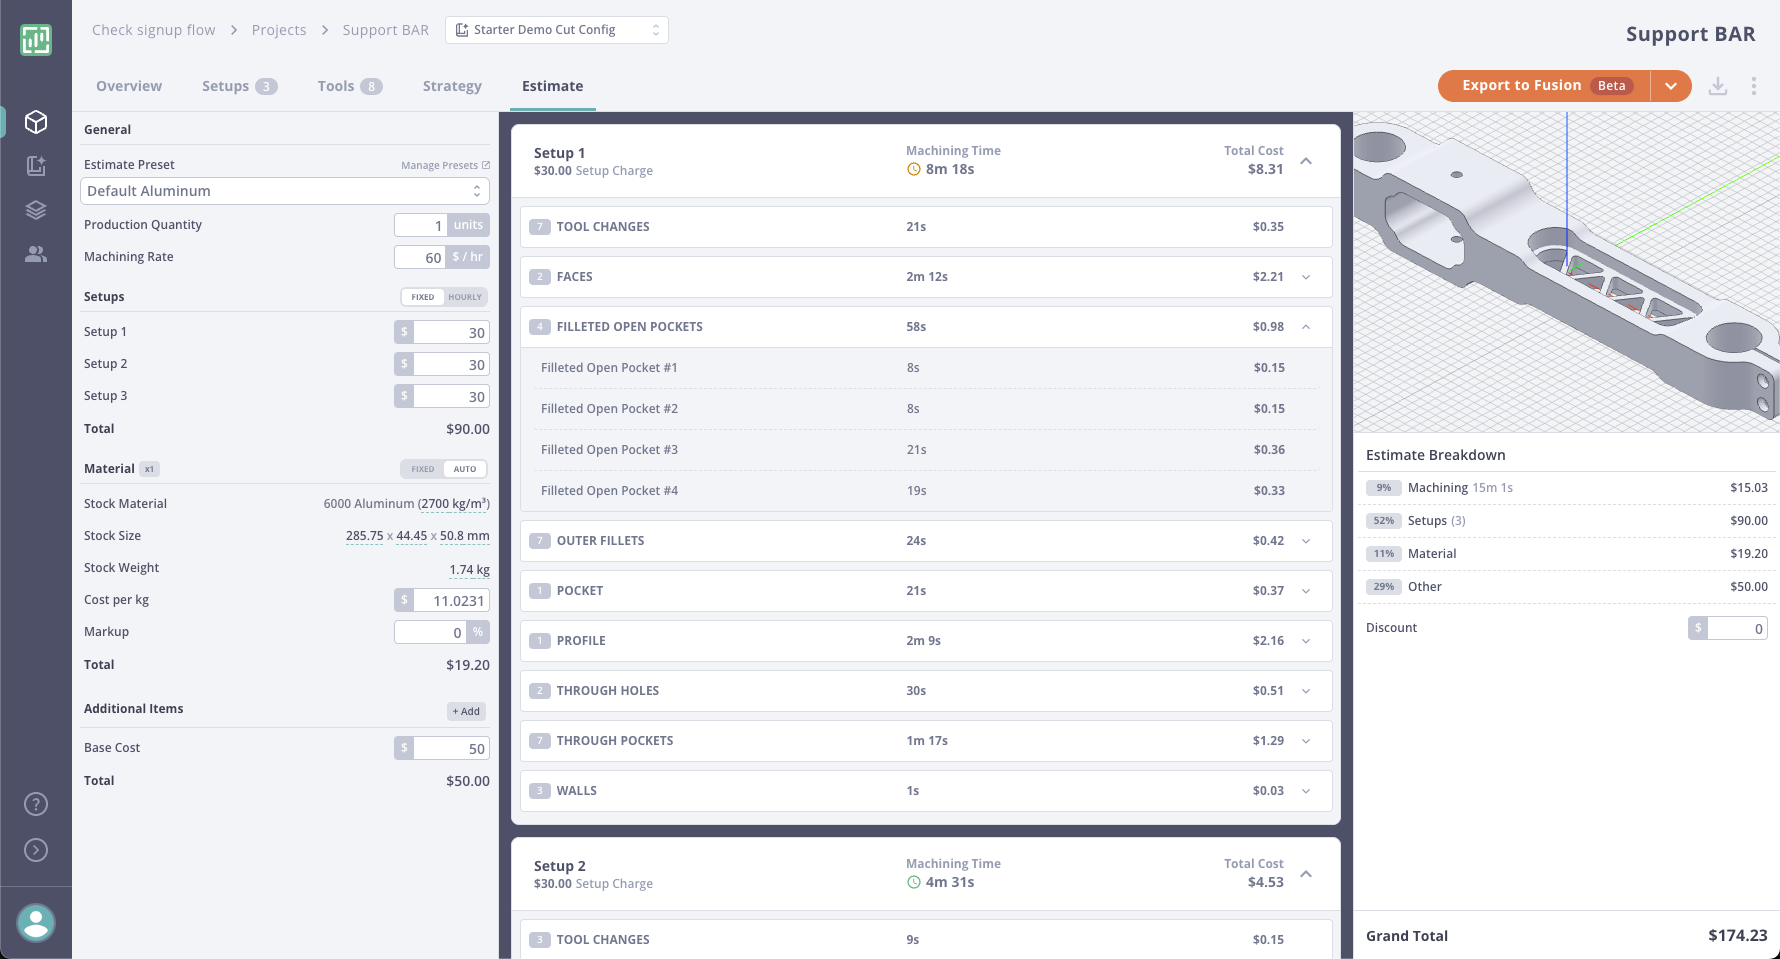The image size is (1780, 959).
Task: Click the app logo at top left
Action: click(36, 40)
